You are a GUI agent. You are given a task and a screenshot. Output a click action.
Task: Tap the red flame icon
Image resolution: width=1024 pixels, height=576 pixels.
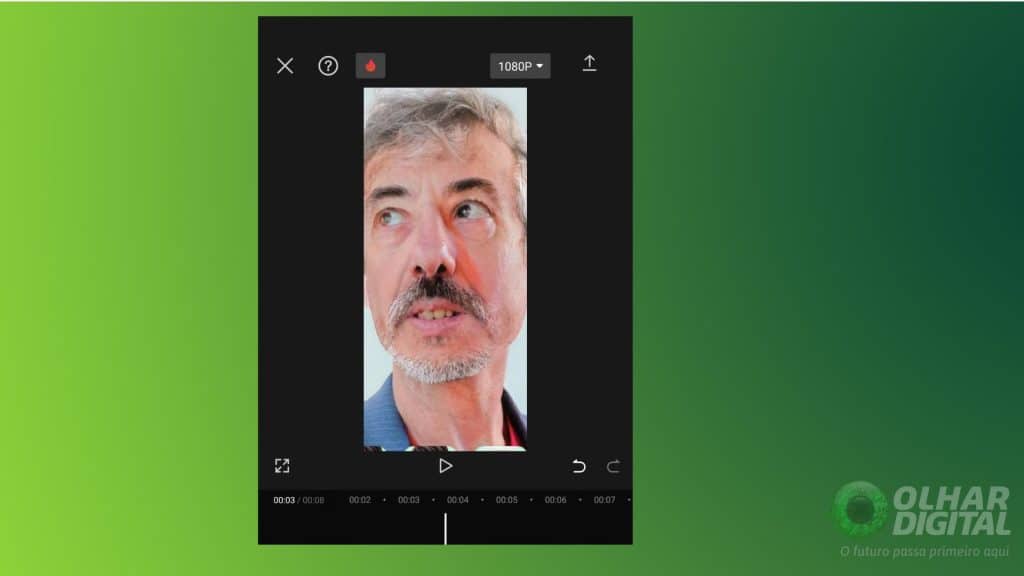coord(370,66)
